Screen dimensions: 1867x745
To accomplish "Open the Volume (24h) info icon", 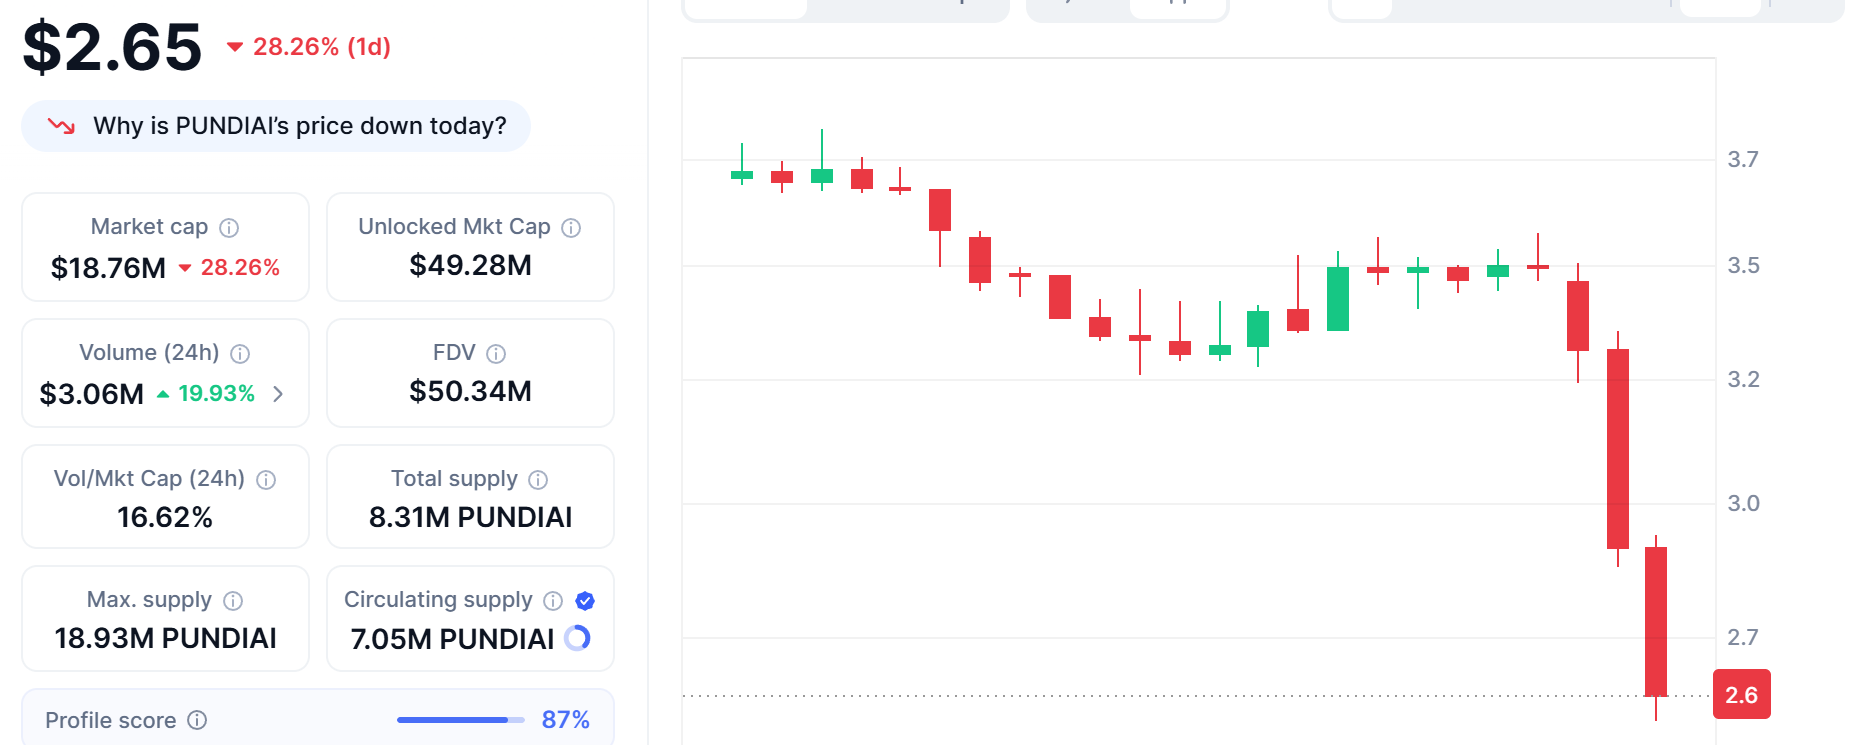I will [240, 354].
